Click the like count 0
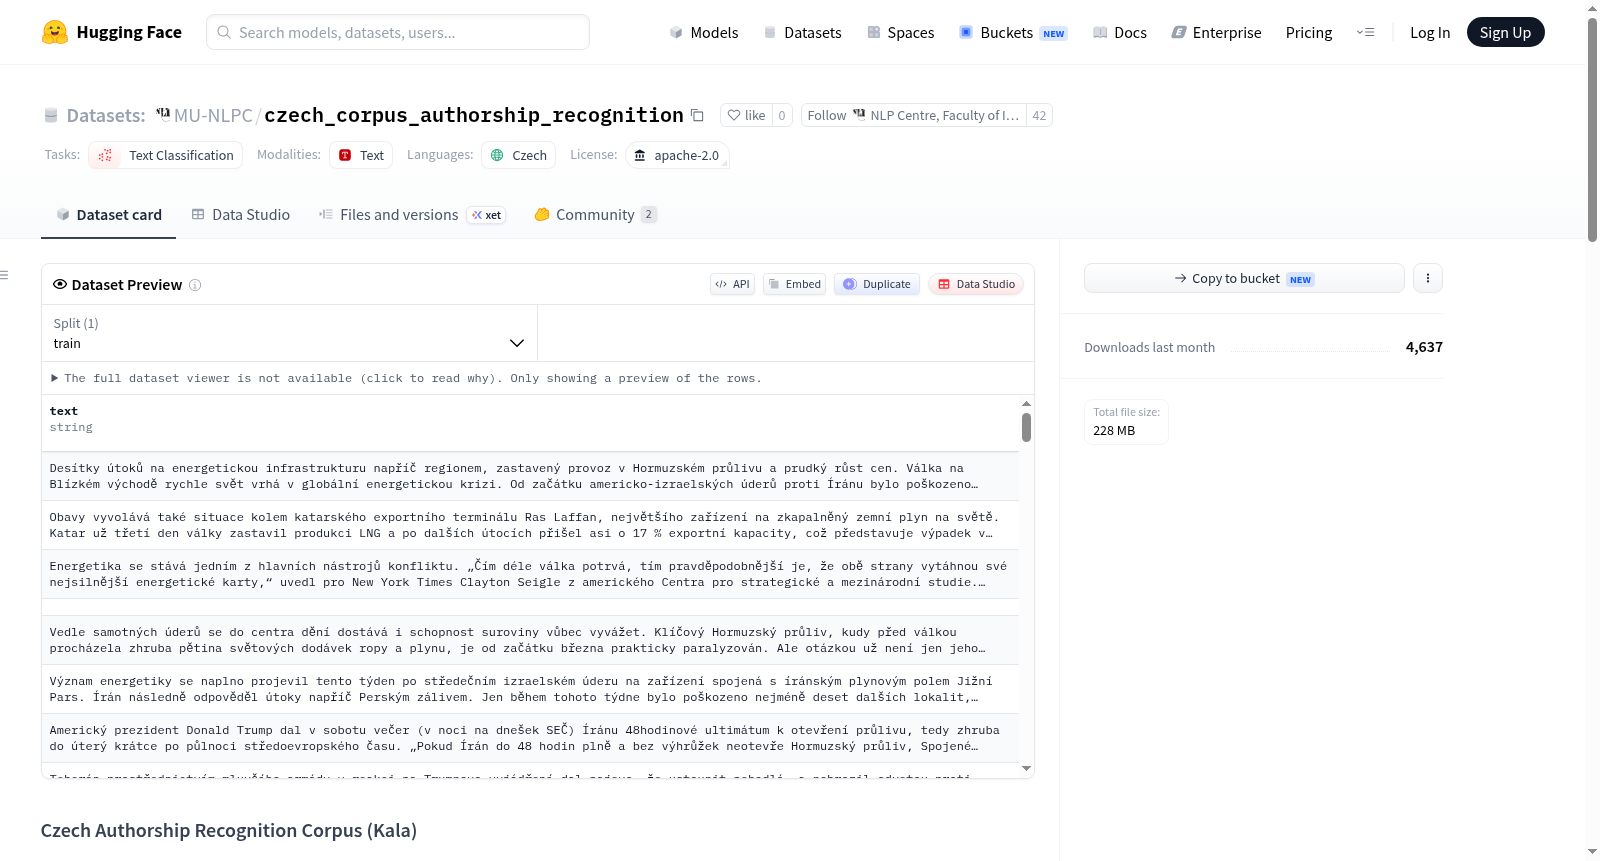 point(782,115)
